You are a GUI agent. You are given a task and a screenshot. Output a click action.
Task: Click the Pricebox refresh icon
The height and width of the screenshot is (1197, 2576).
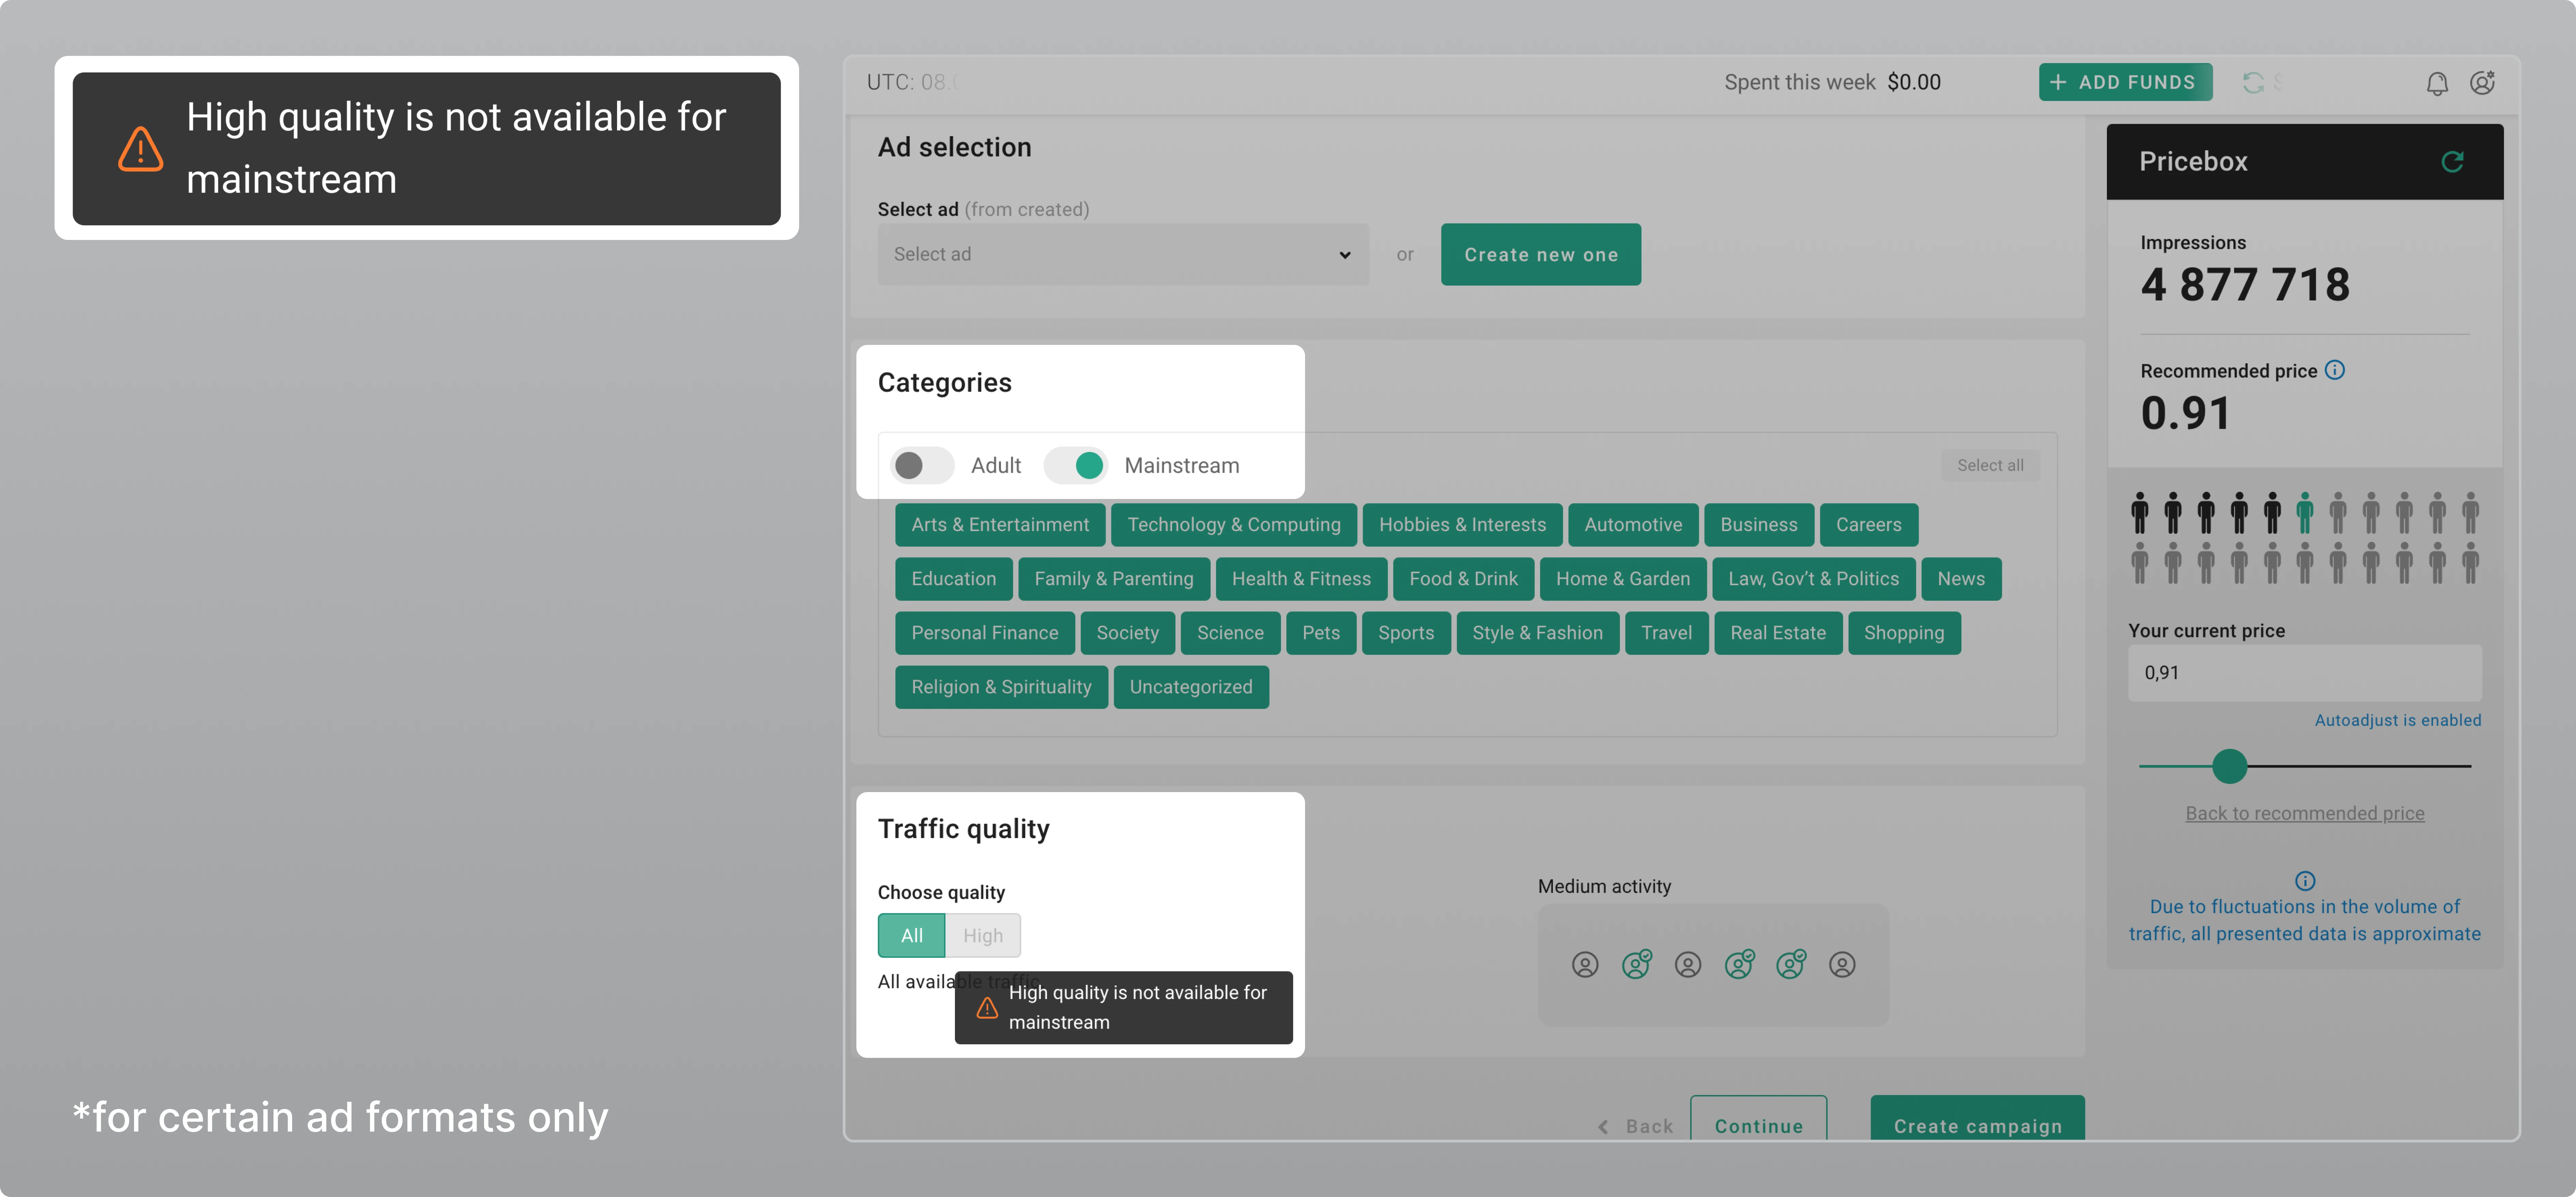2452,162
